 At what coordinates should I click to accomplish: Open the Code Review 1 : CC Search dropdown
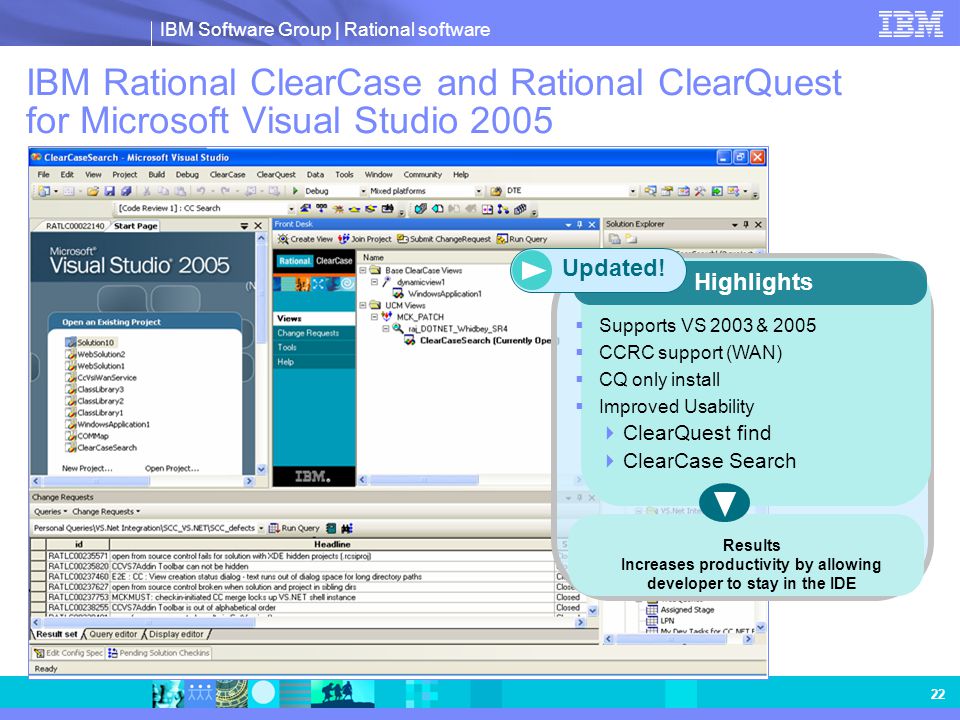click(x=291, y=209)
